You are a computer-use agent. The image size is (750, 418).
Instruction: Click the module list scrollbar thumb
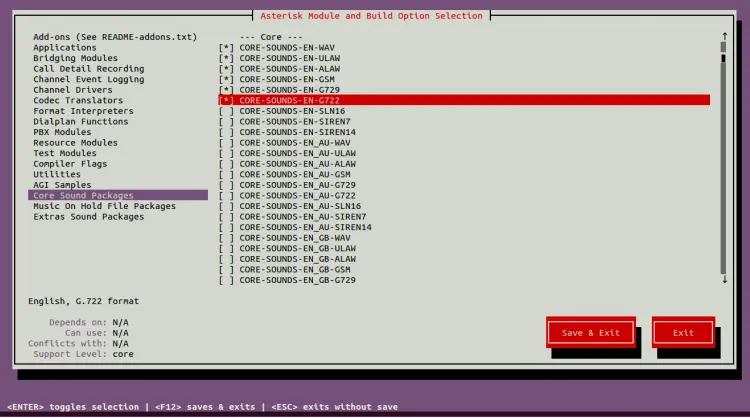click(x=723, y=58)
